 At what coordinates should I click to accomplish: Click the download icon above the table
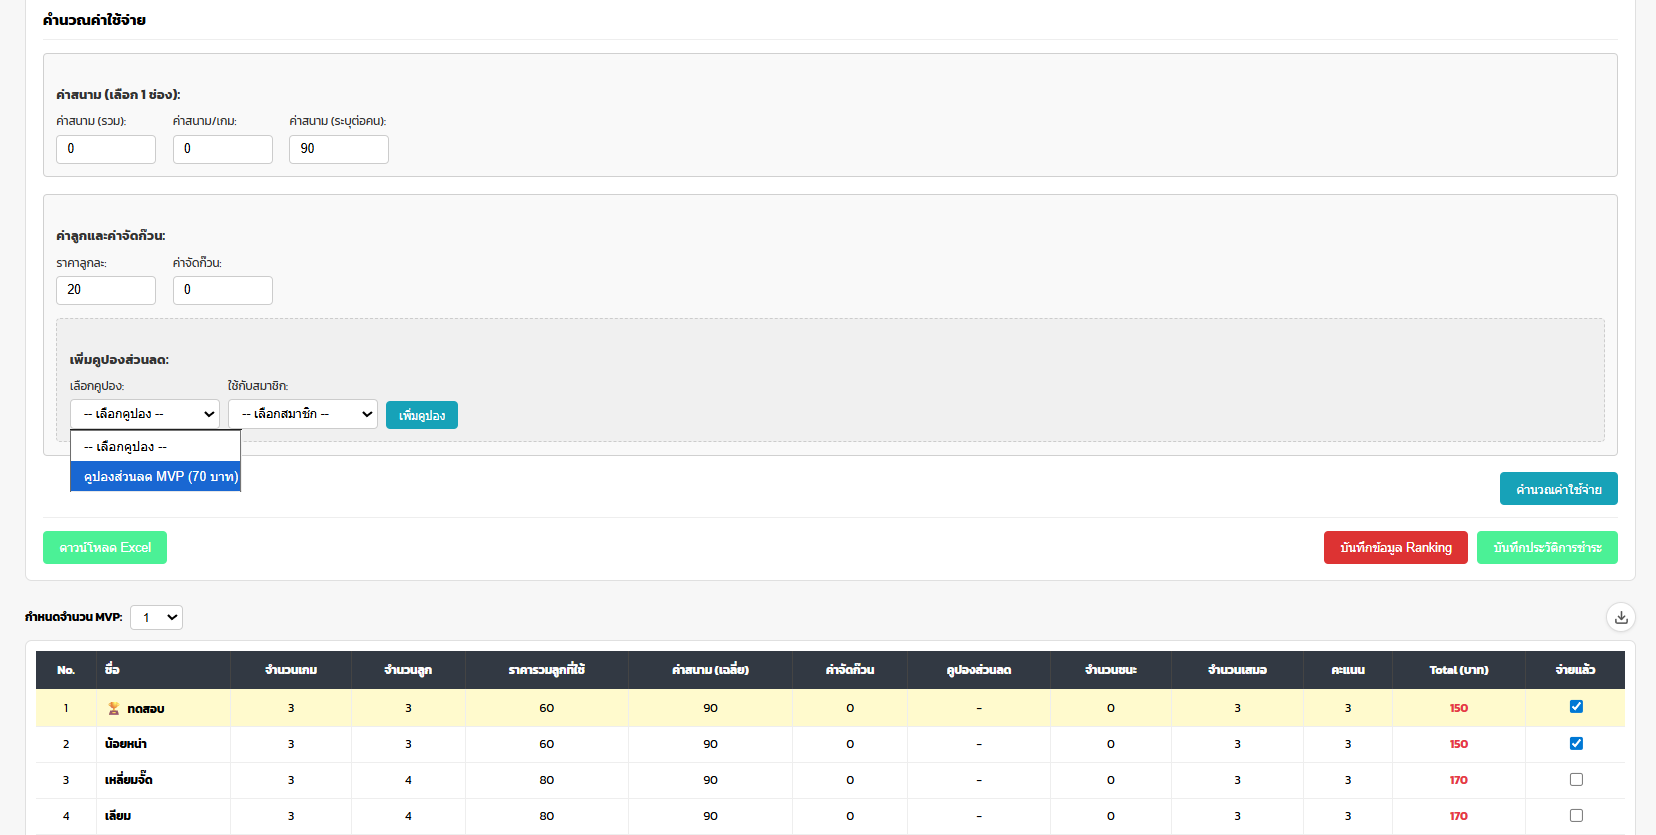pyautogui.click(x=1621, y=617)
